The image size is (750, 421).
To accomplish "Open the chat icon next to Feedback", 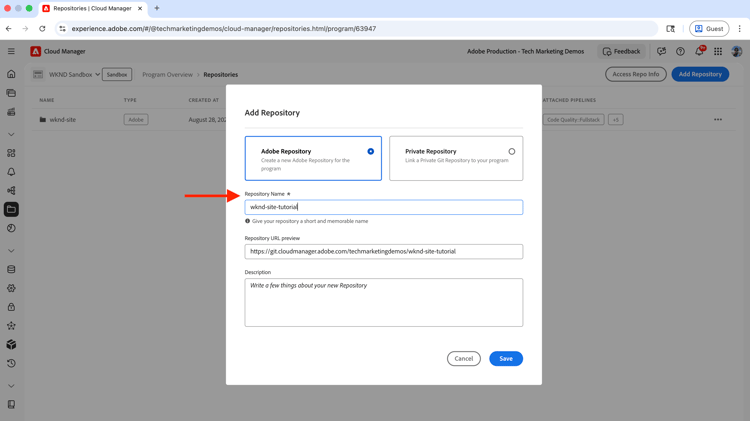I will (x=662, y=51).
